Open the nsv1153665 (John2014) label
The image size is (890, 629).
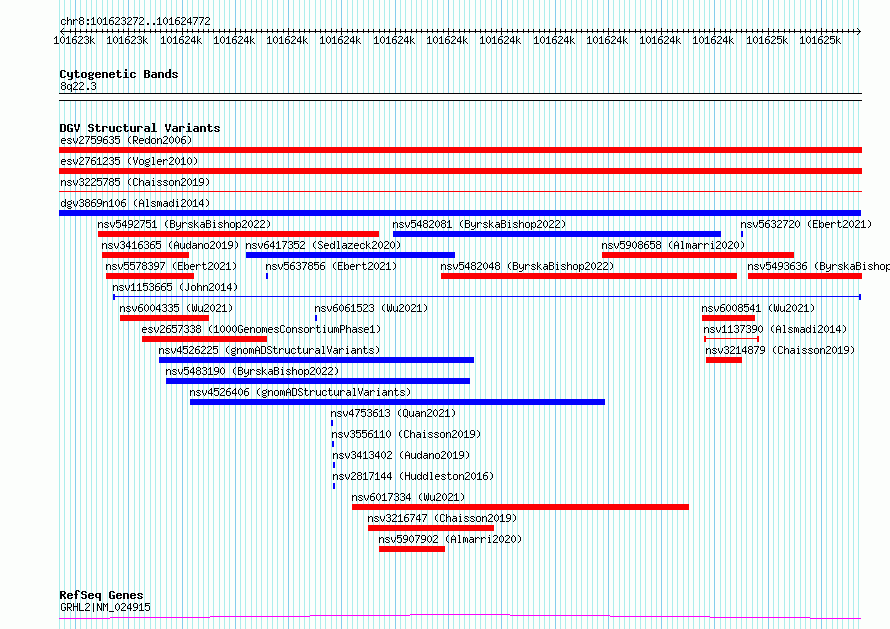[175, 287]
